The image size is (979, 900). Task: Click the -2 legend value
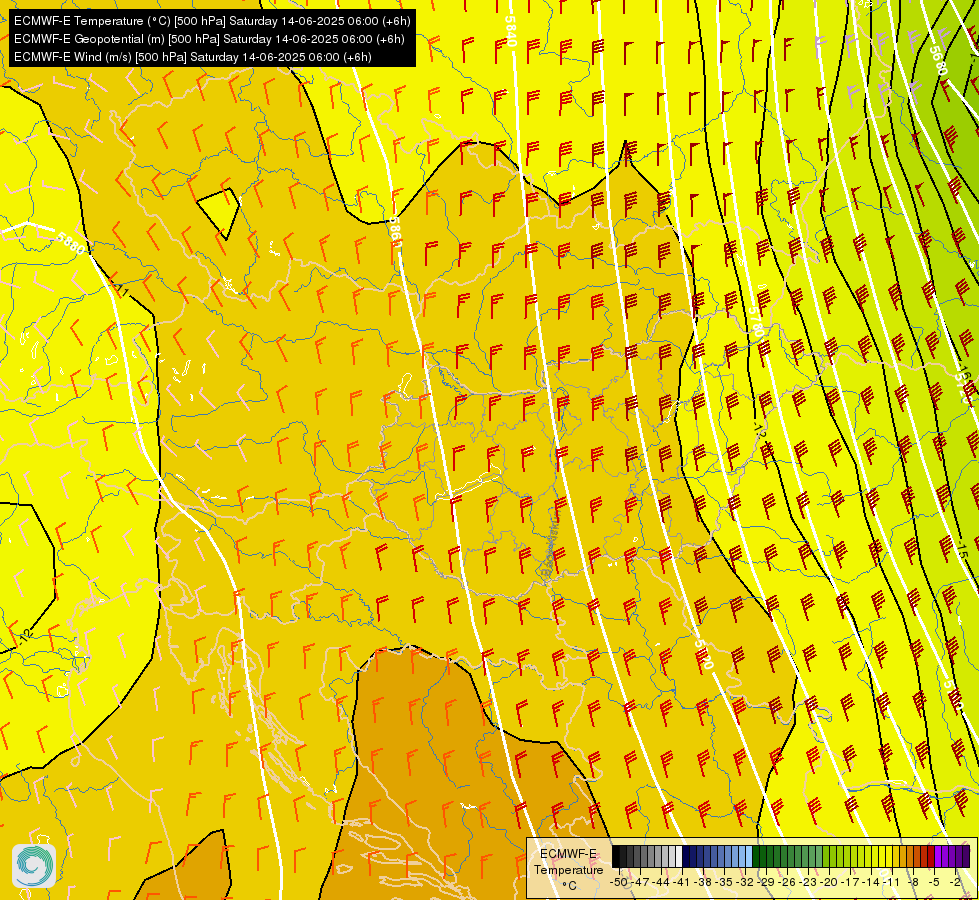[x=955, y=882]
